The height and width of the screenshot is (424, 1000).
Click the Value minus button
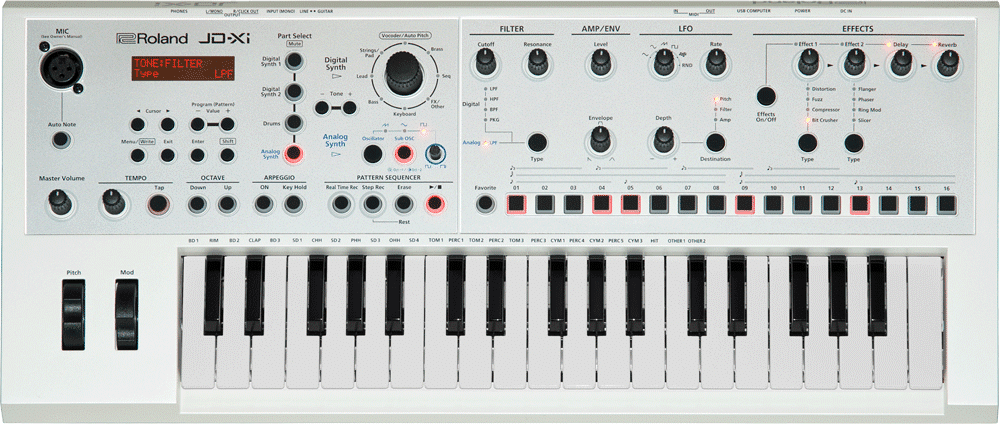pos(198,124)
